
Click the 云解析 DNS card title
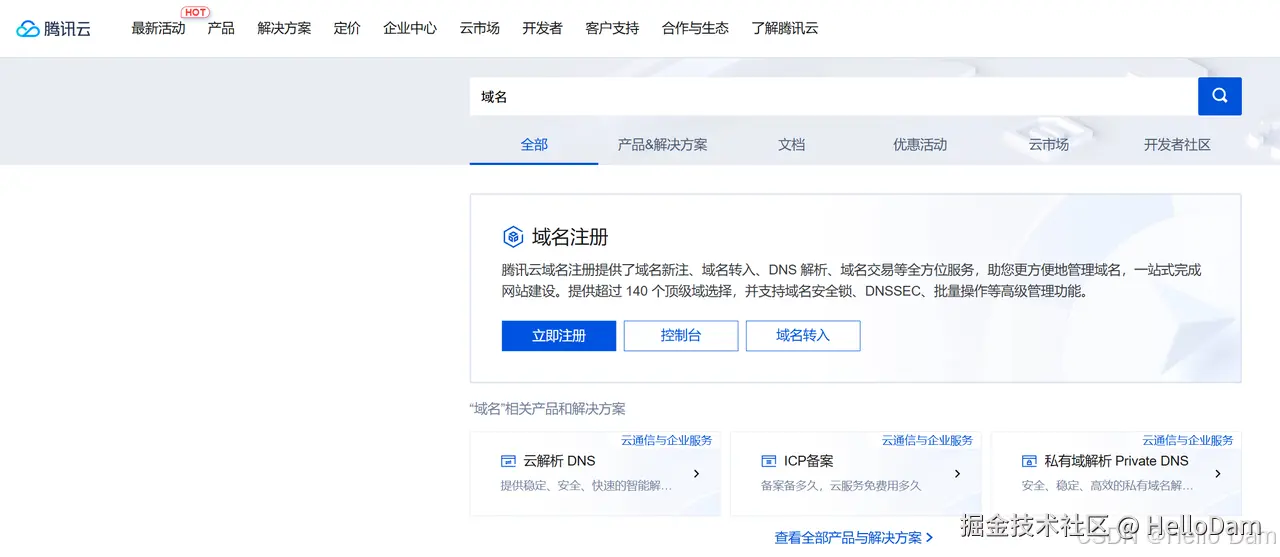click(559, 461)
